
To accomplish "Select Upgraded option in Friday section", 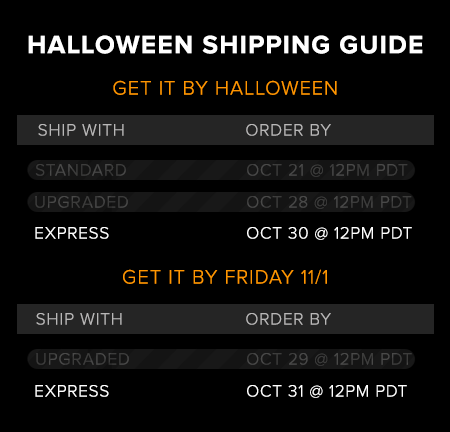I will click(x=82, y=359).
